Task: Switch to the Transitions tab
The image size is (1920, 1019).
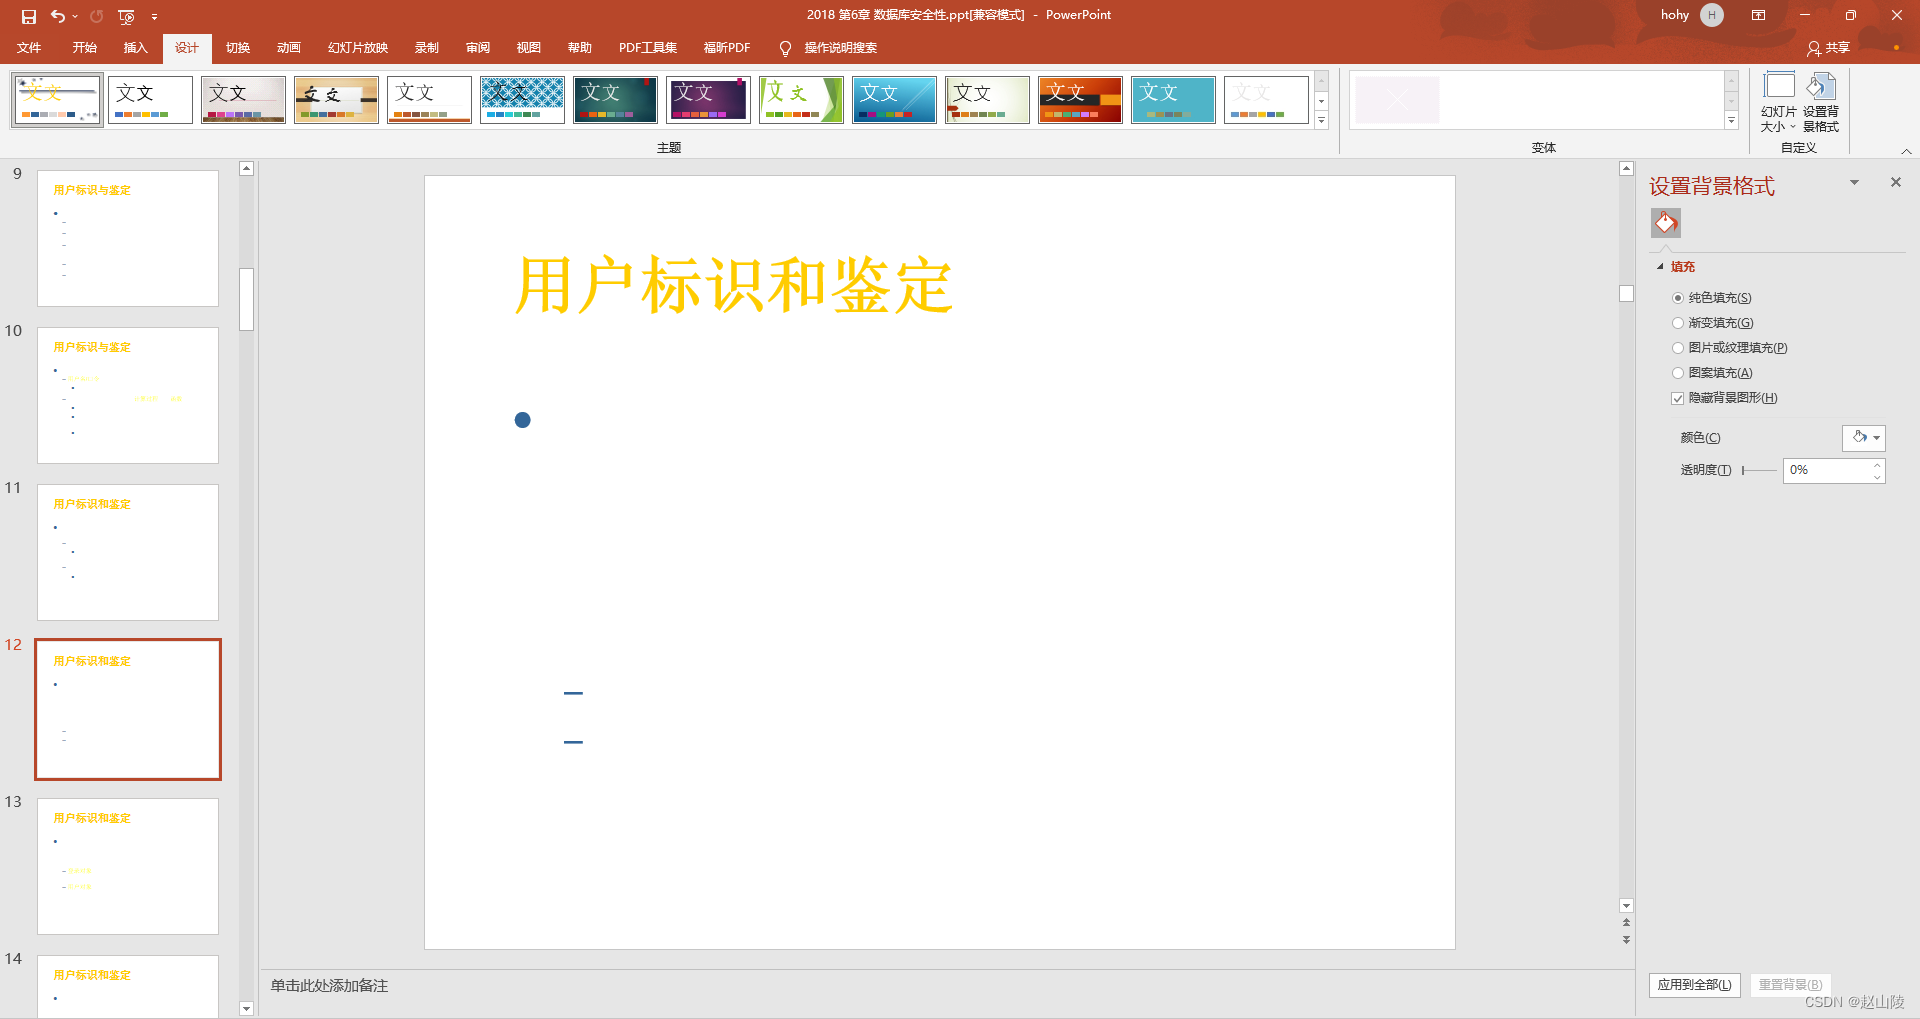Action: (238, 48)
